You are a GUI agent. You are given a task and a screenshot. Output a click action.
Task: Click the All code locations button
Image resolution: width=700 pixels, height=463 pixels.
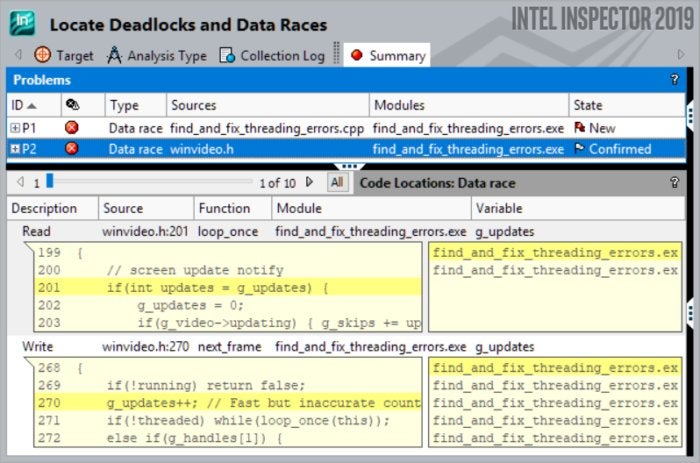(x=337, y=182)
